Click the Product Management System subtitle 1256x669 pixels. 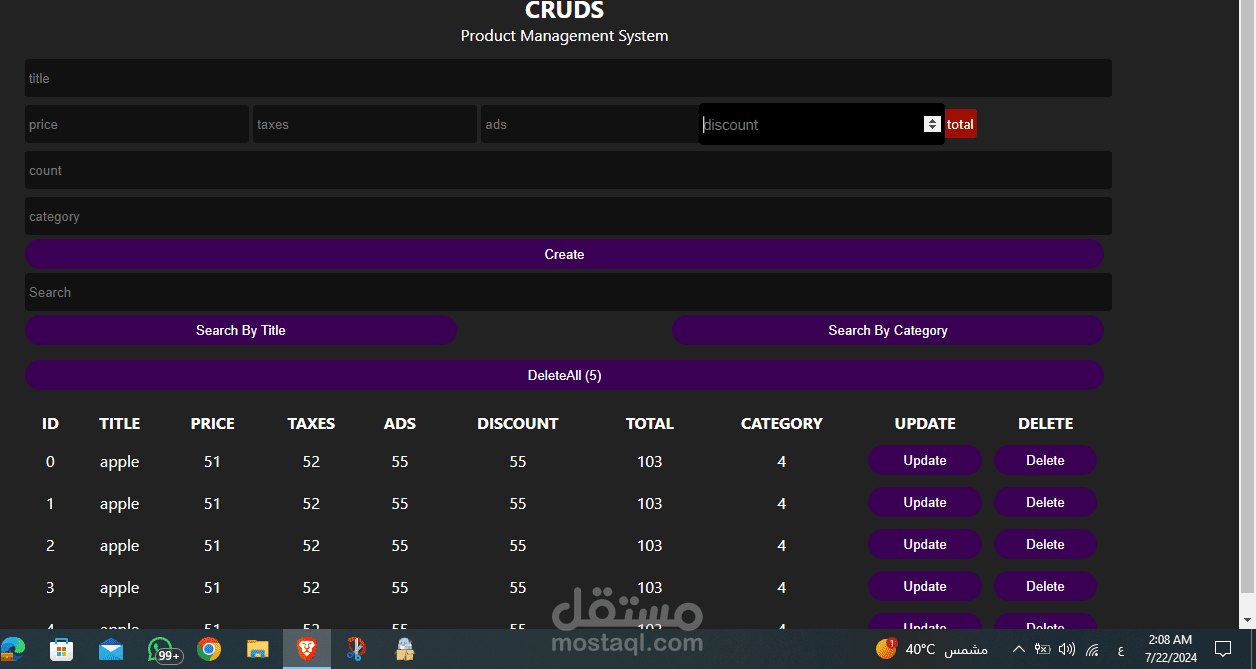(x=564, y=36)
